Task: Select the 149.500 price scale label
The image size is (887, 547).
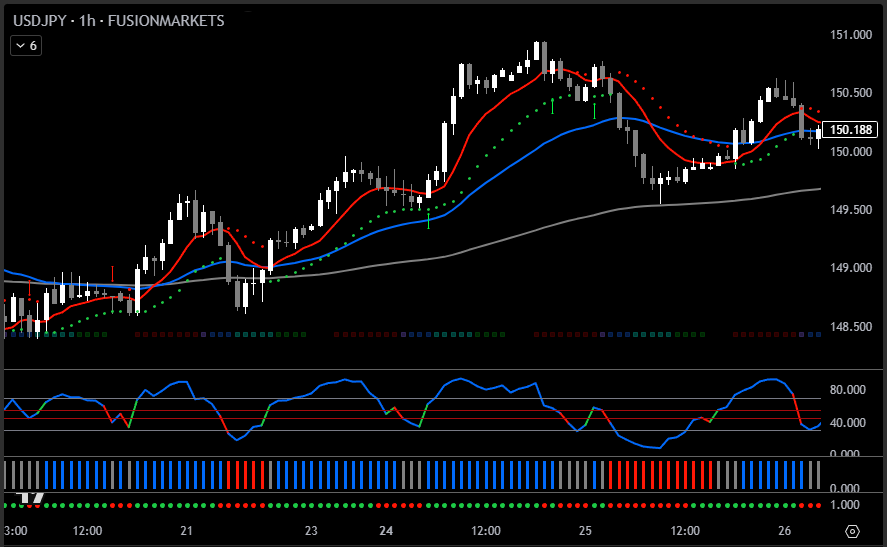Action: [851, 210]
